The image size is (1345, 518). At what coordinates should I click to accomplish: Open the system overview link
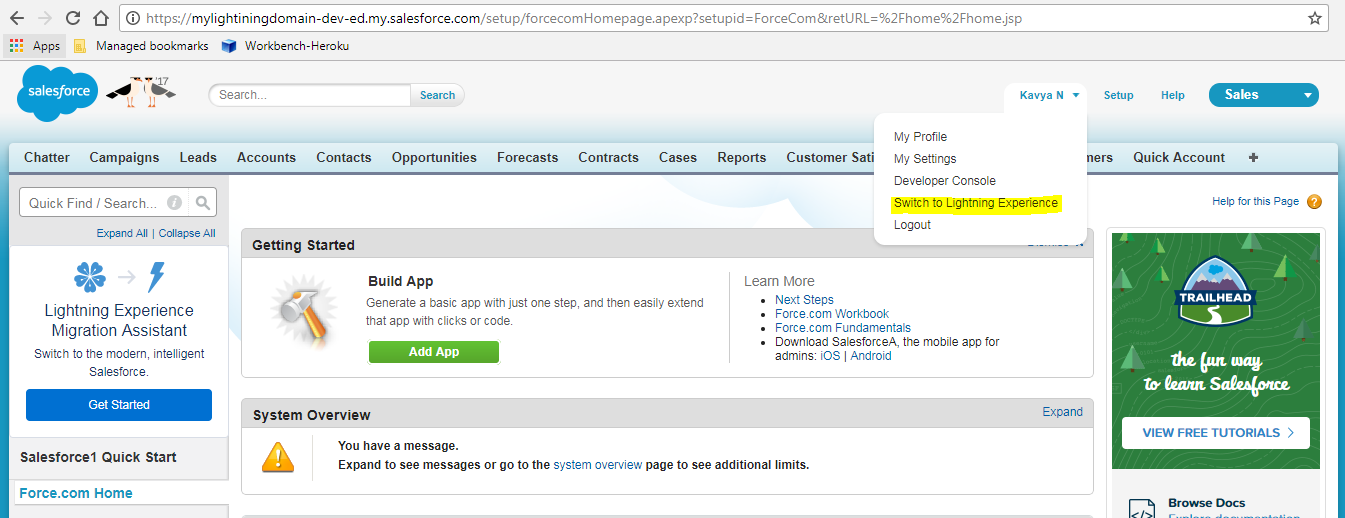point(598,465)
